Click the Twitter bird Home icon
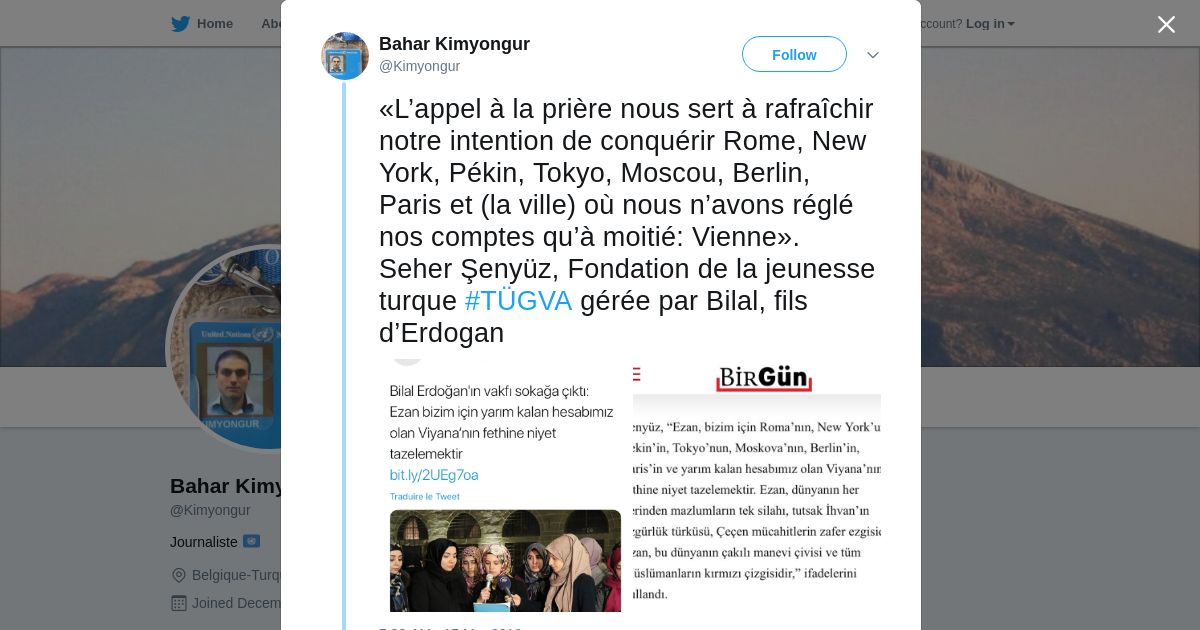Image resolution: width=1200 pixels, height=630 pixels. (180, 24)
